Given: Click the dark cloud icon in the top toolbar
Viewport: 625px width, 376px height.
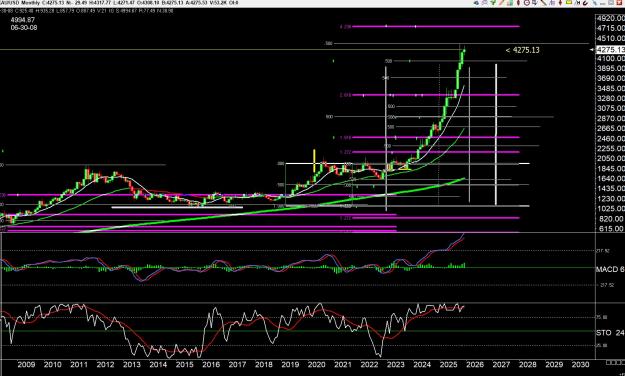Looking at the screenshot, I should (476, 2).
